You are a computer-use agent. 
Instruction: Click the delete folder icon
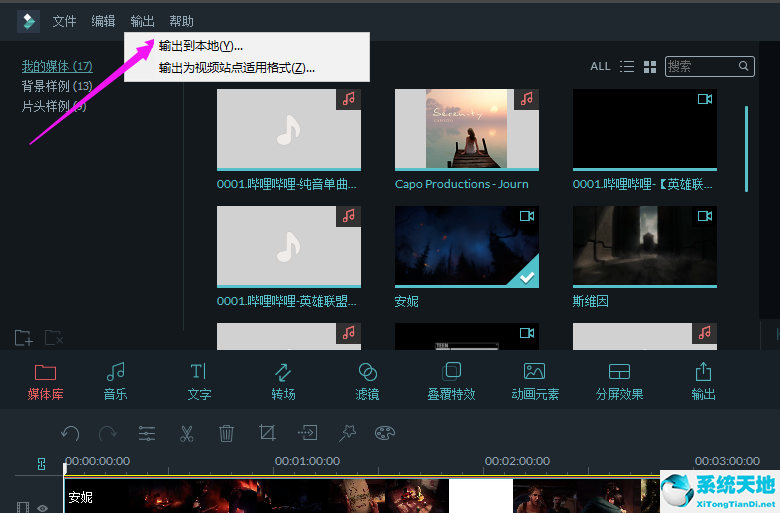pos(54,338)
